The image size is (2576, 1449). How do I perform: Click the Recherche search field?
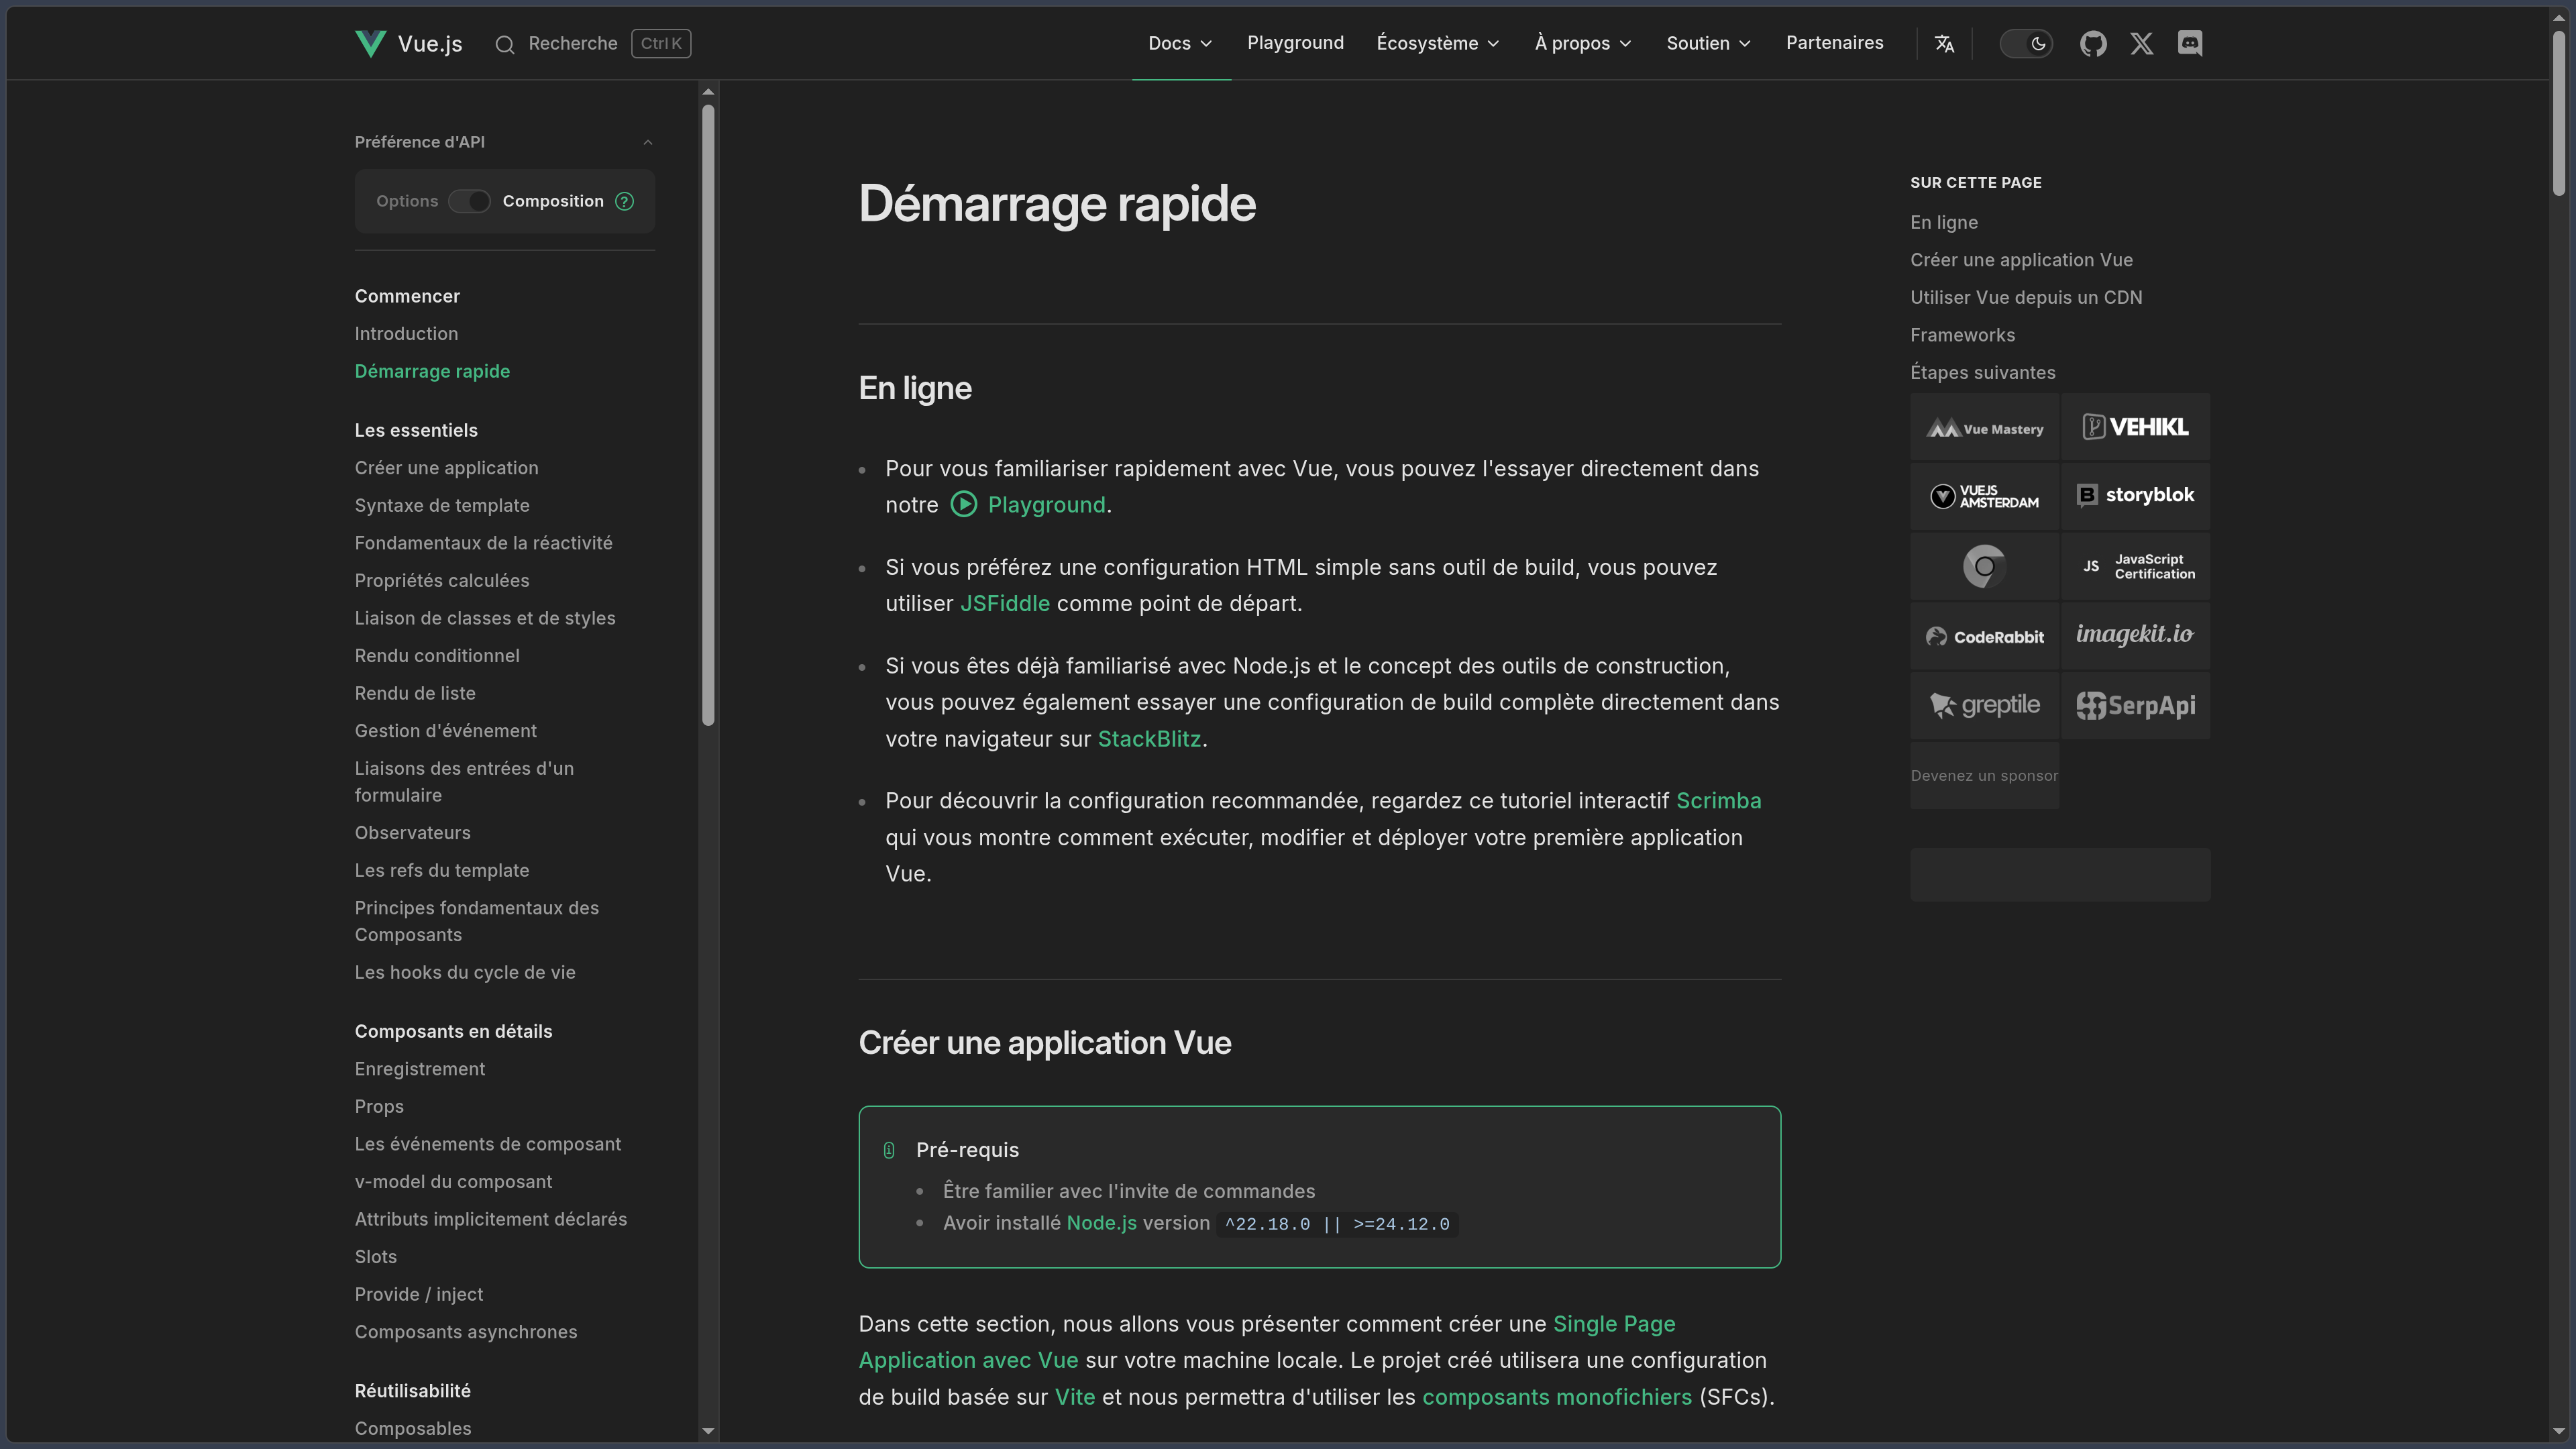tap(592, 43)
